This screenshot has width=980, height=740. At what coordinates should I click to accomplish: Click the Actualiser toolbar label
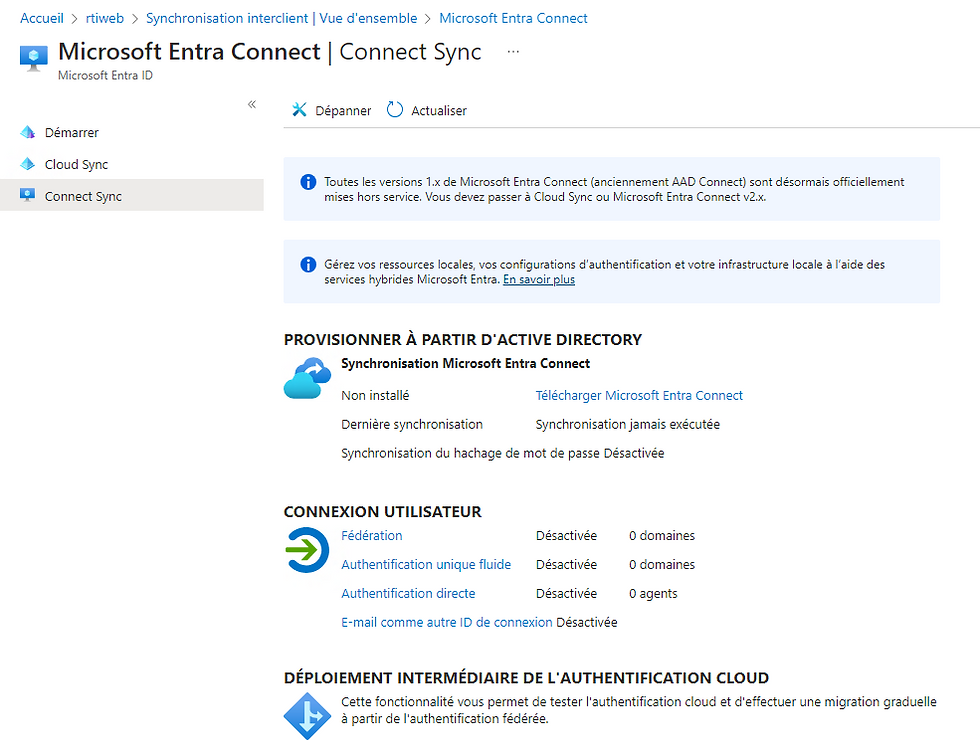[x=439, y=111]
